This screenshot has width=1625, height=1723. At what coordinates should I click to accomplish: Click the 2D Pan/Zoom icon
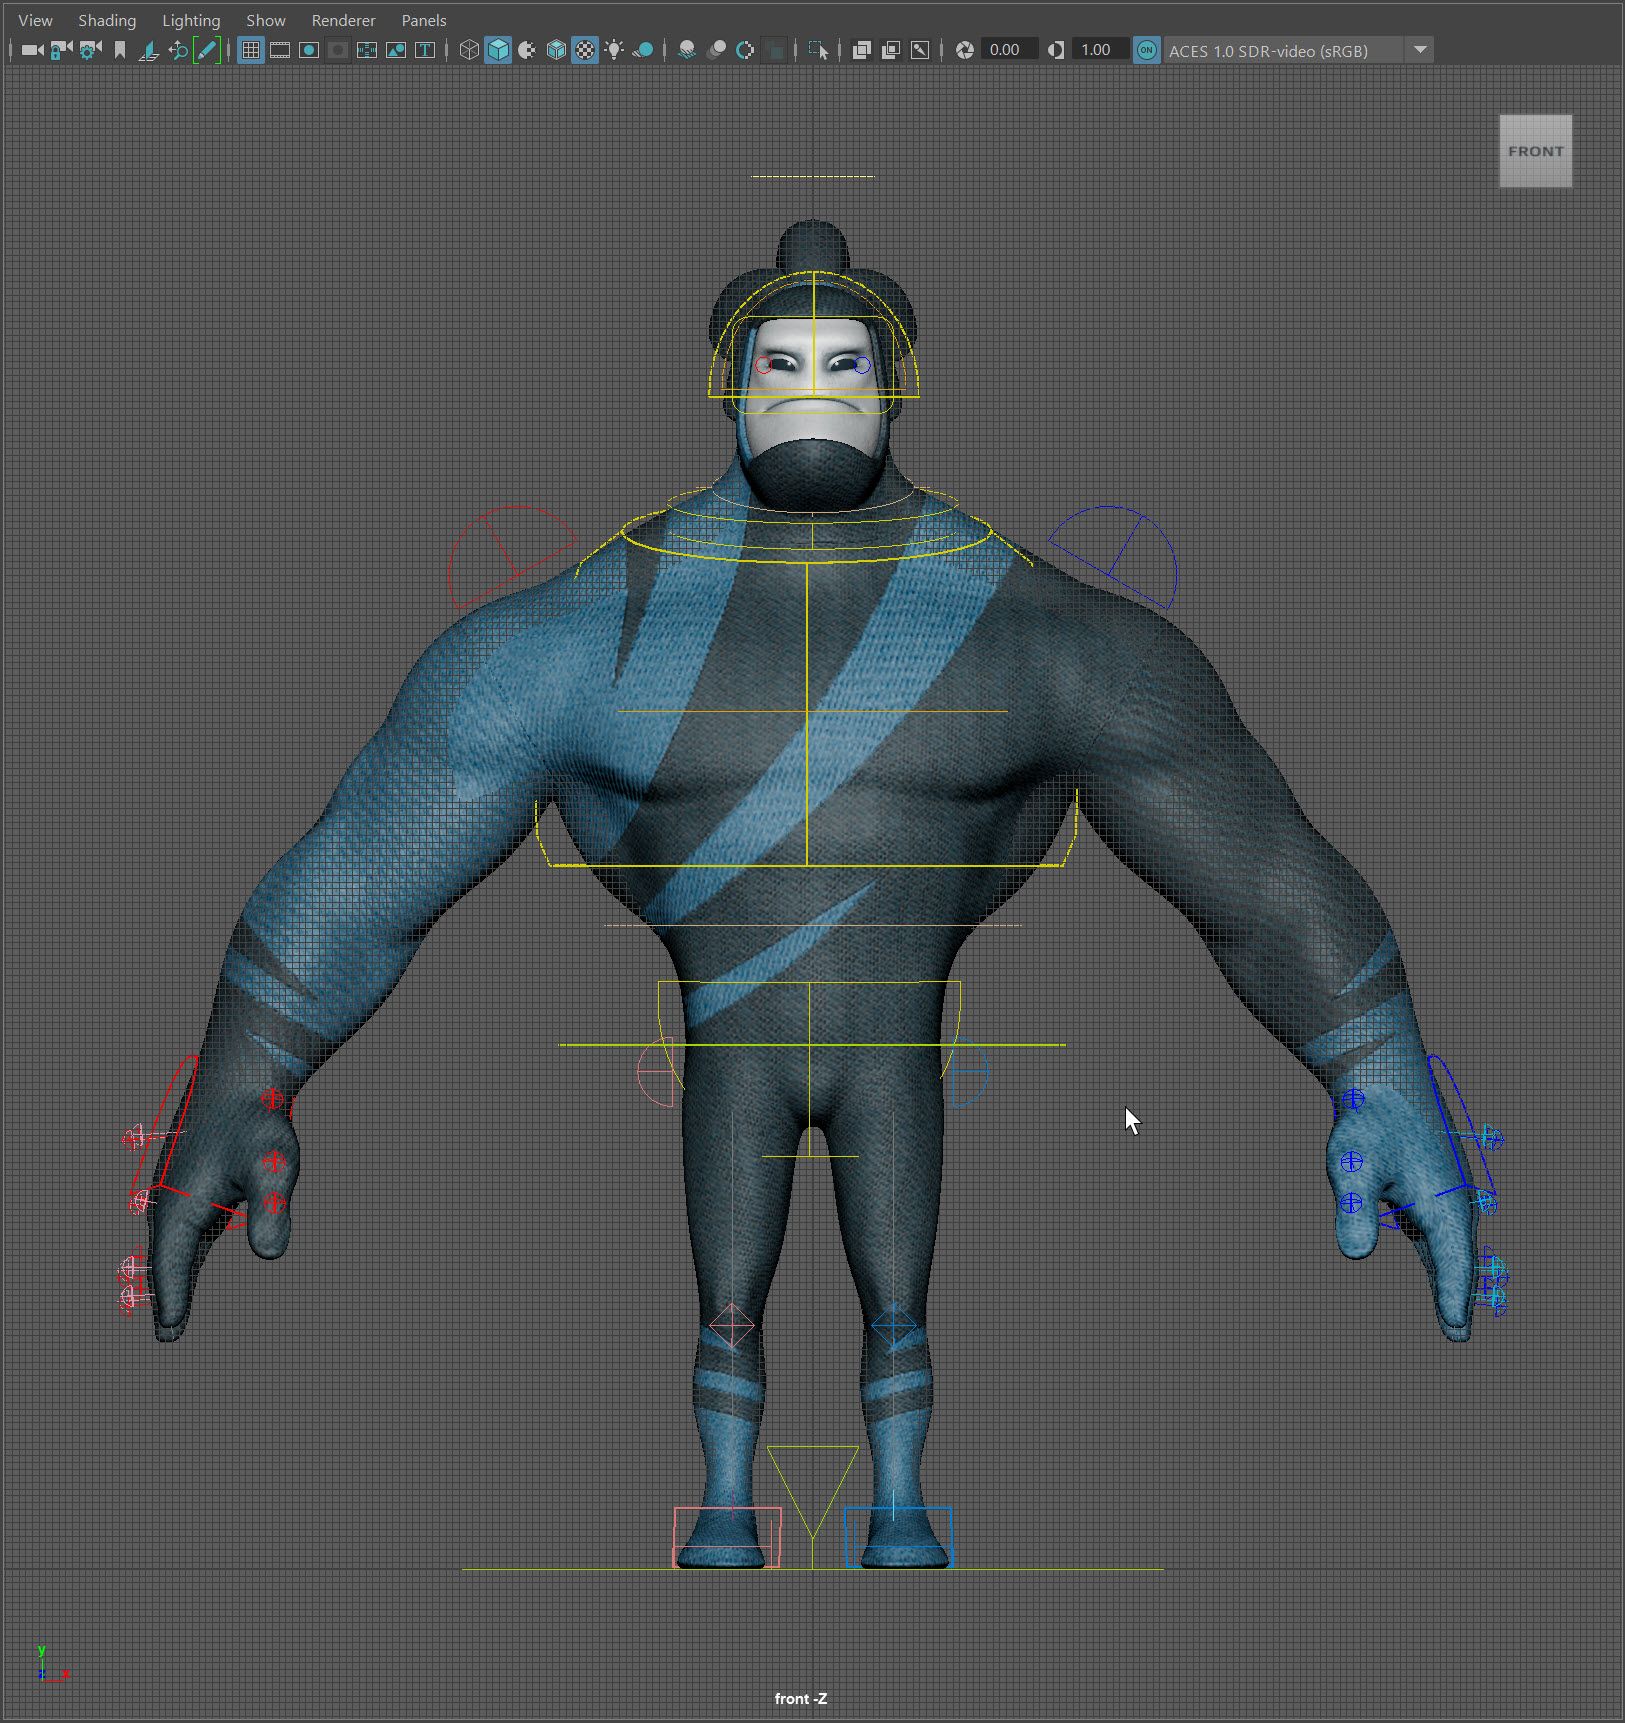pyautogui.click(x=178, y=50)
